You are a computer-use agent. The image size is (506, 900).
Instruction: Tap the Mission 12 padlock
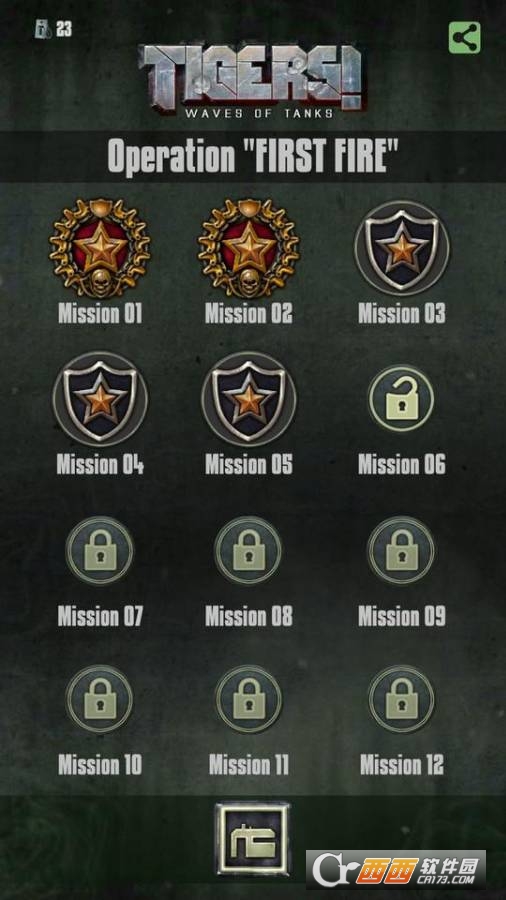(401, 699)
